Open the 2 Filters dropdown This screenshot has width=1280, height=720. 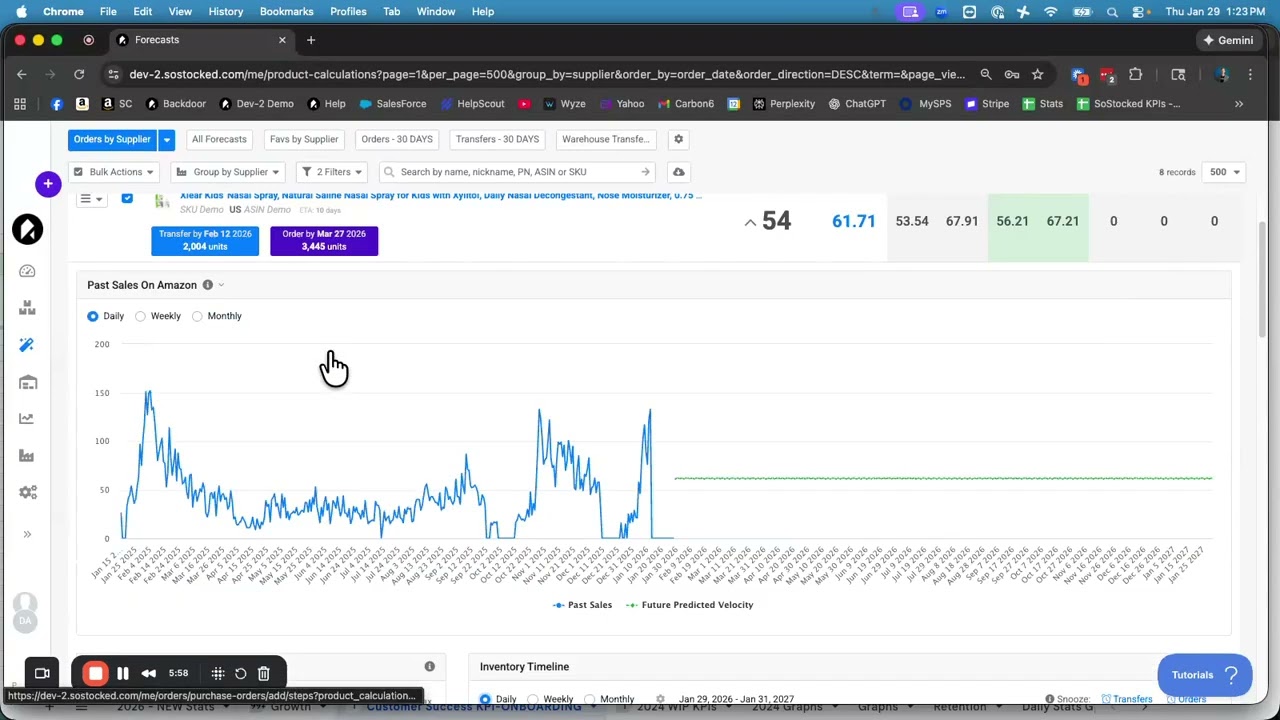pos(332,172)
